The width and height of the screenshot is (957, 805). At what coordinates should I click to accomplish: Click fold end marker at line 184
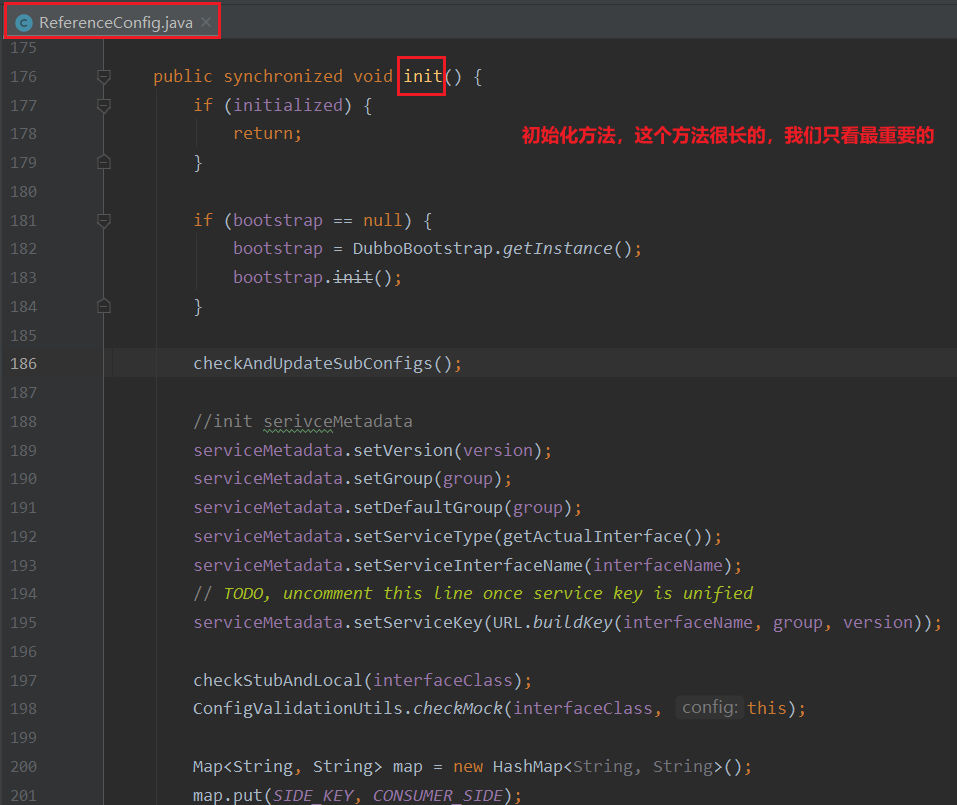coord(104,306)
